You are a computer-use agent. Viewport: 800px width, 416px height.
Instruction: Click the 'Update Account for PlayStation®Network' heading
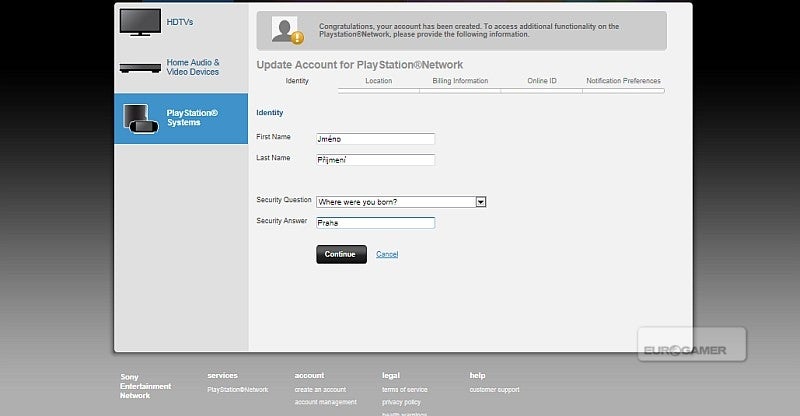pyautogui.click(x=360, y=65)
